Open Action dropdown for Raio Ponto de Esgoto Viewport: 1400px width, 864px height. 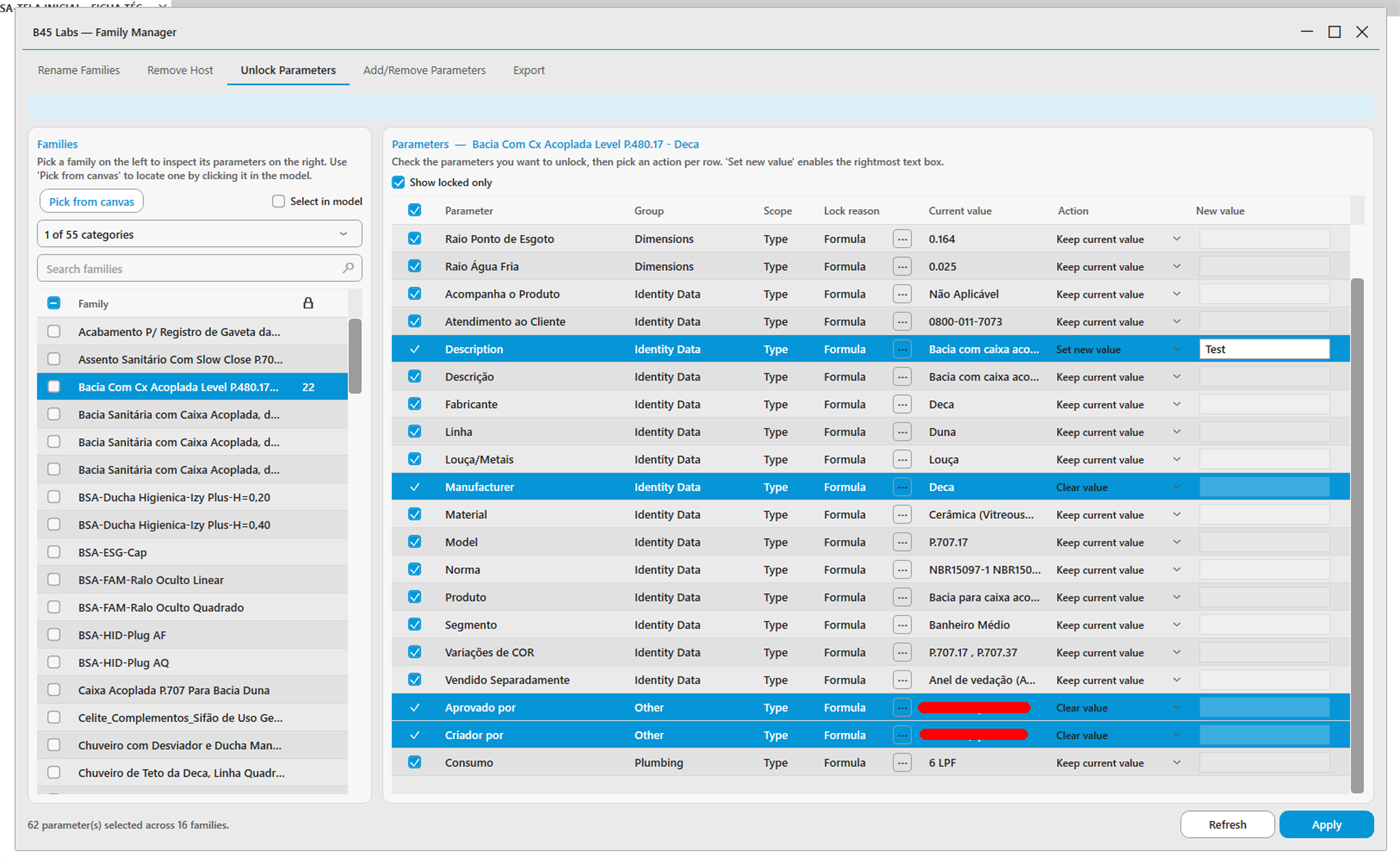click(x=1120, y=239)
